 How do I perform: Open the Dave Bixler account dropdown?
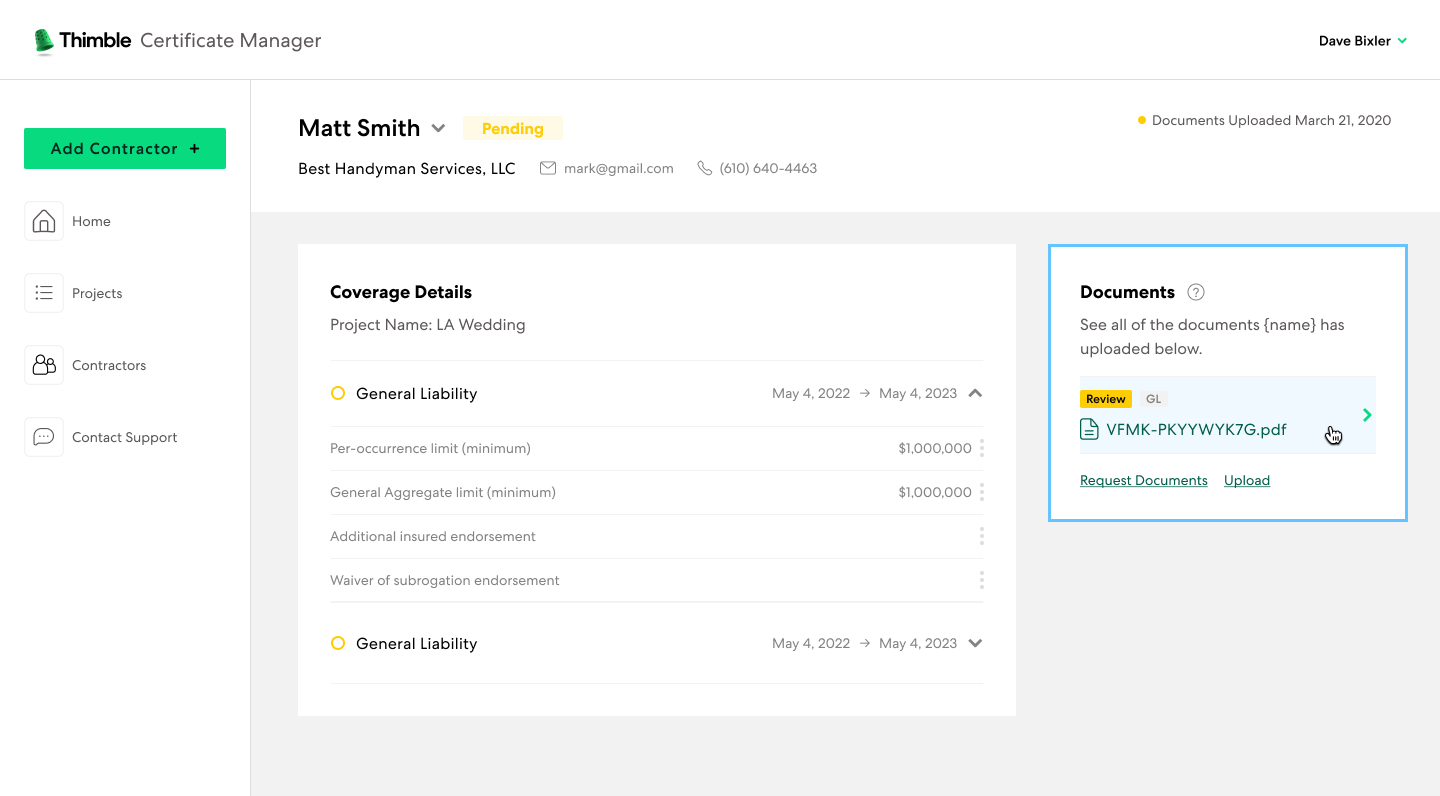pos(1363,41)
